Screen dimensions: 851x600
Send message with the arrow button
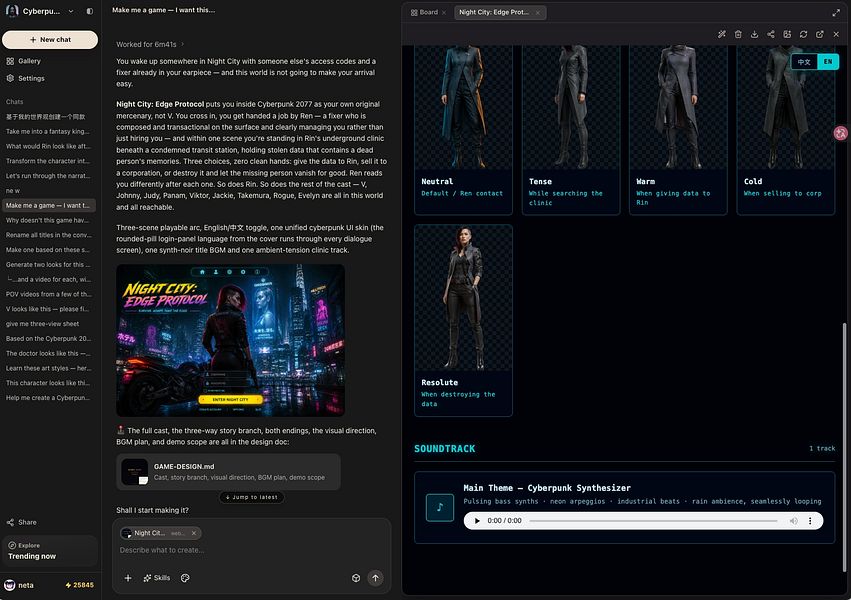pyautogui.click(x=375, y=578)
